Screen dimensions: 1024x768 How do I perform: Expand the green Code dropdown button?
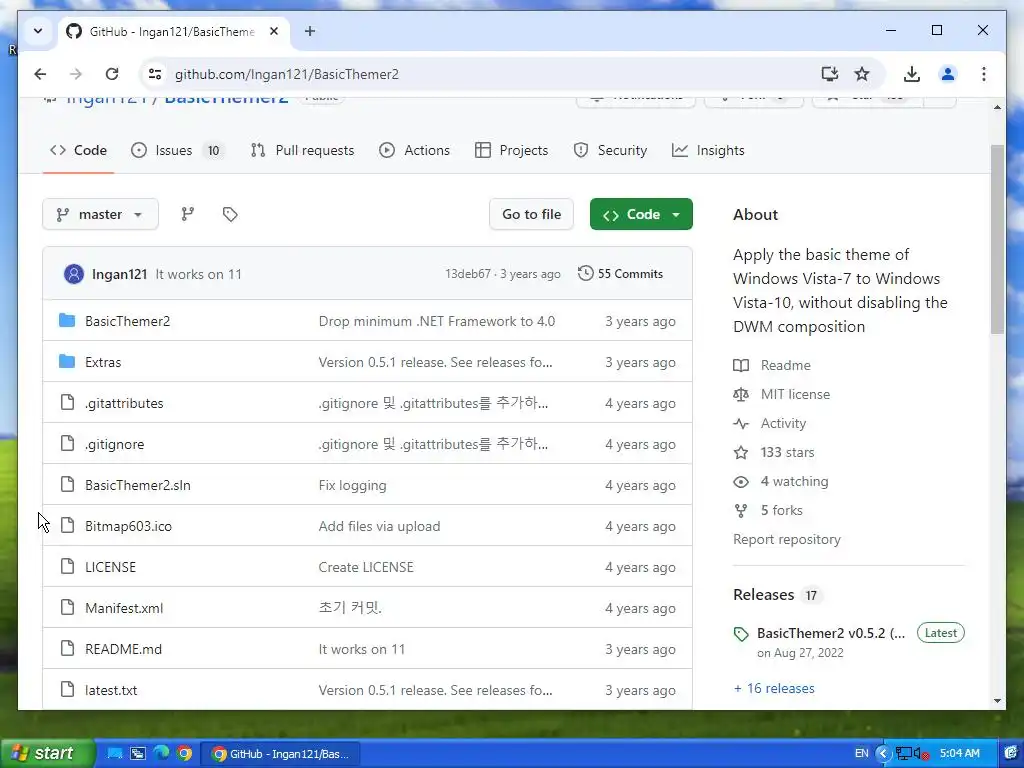click(x=641, y=214)
